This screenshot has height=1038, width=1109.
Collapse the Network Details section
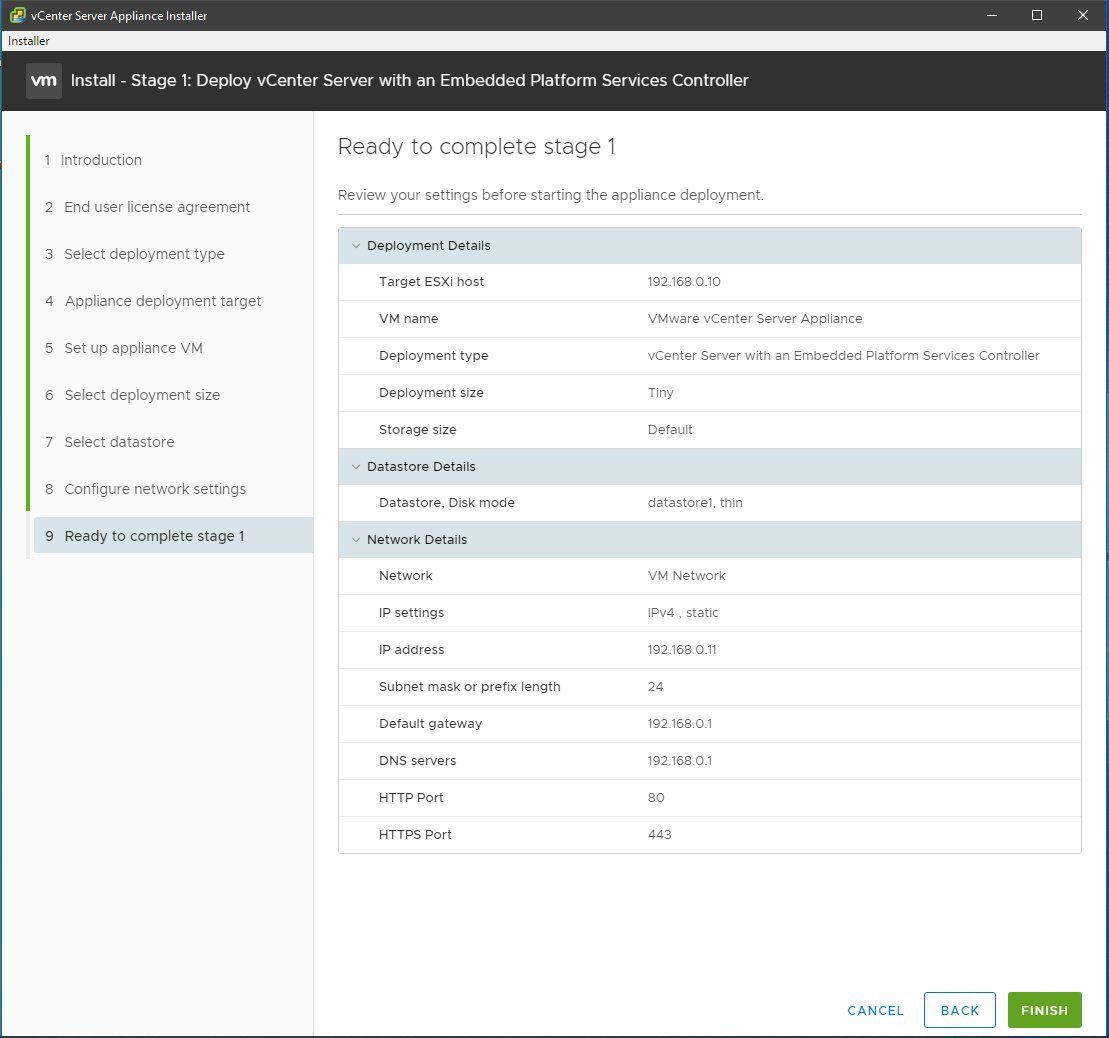[356, 540]
